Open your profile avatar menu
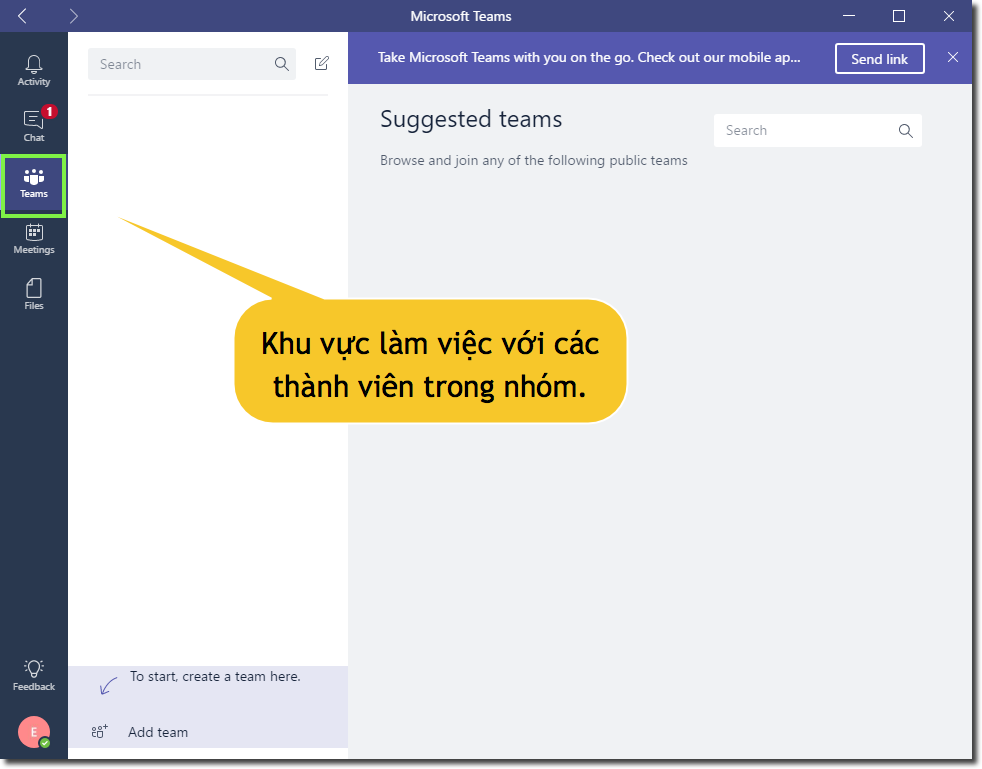The width and height of the screenshot is (982, 769). [x=33, y=732]
